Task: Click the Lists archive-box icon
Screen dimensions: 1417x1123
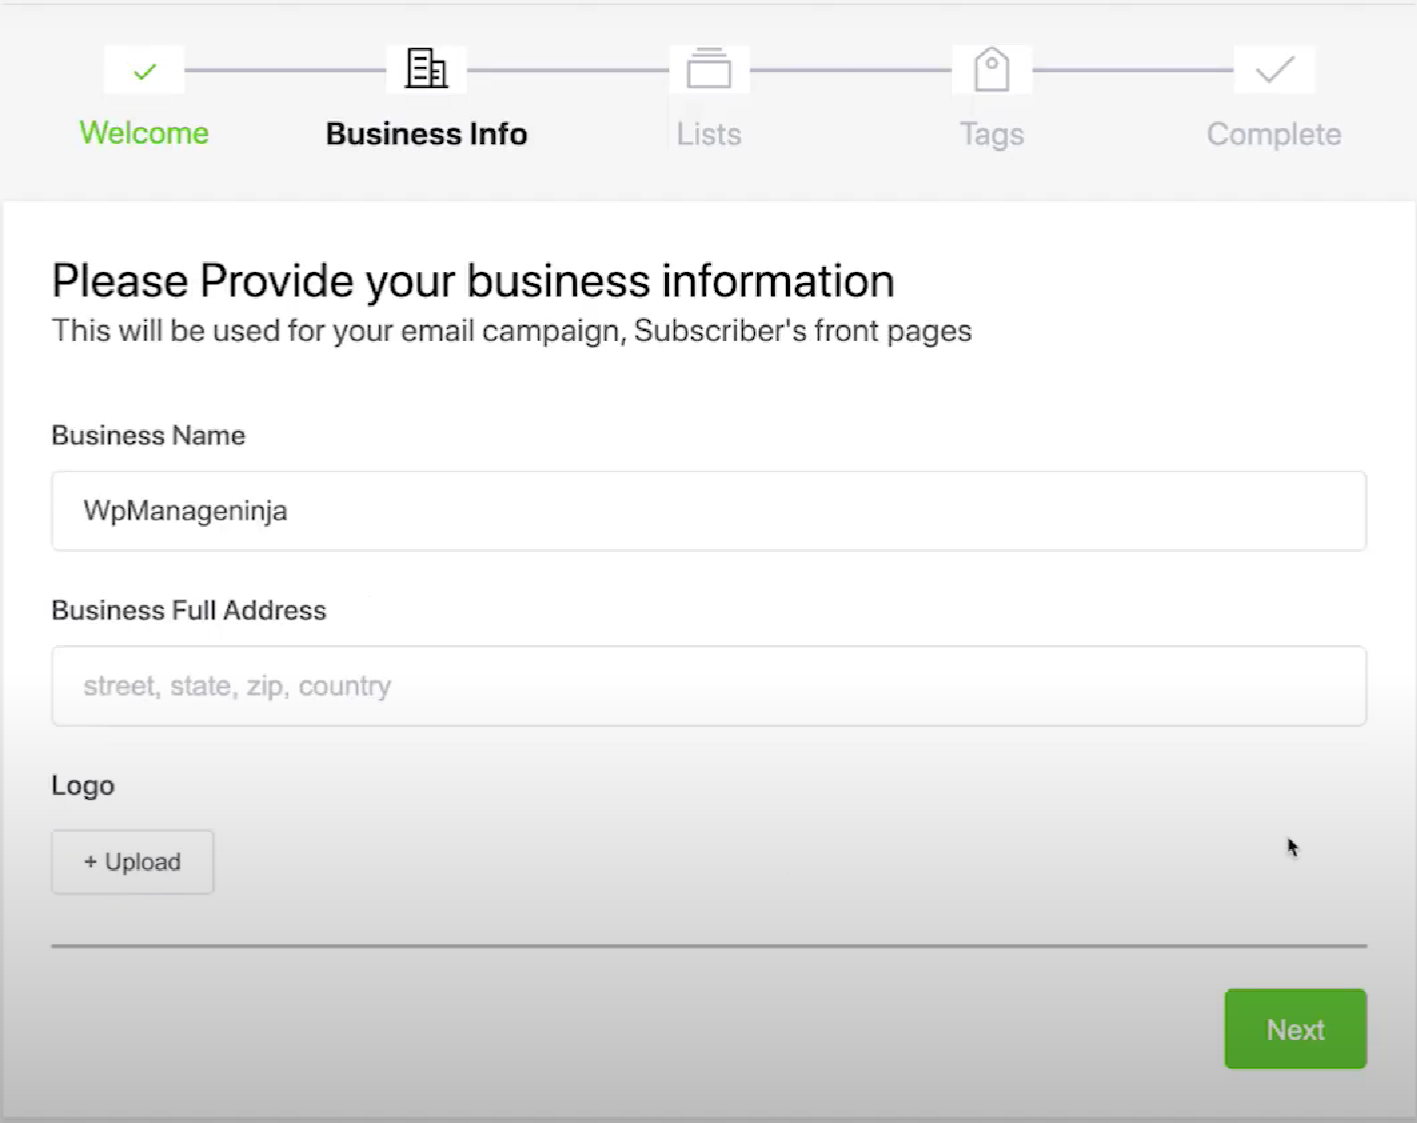Action: pyautogui.click(x=709, y=68)
